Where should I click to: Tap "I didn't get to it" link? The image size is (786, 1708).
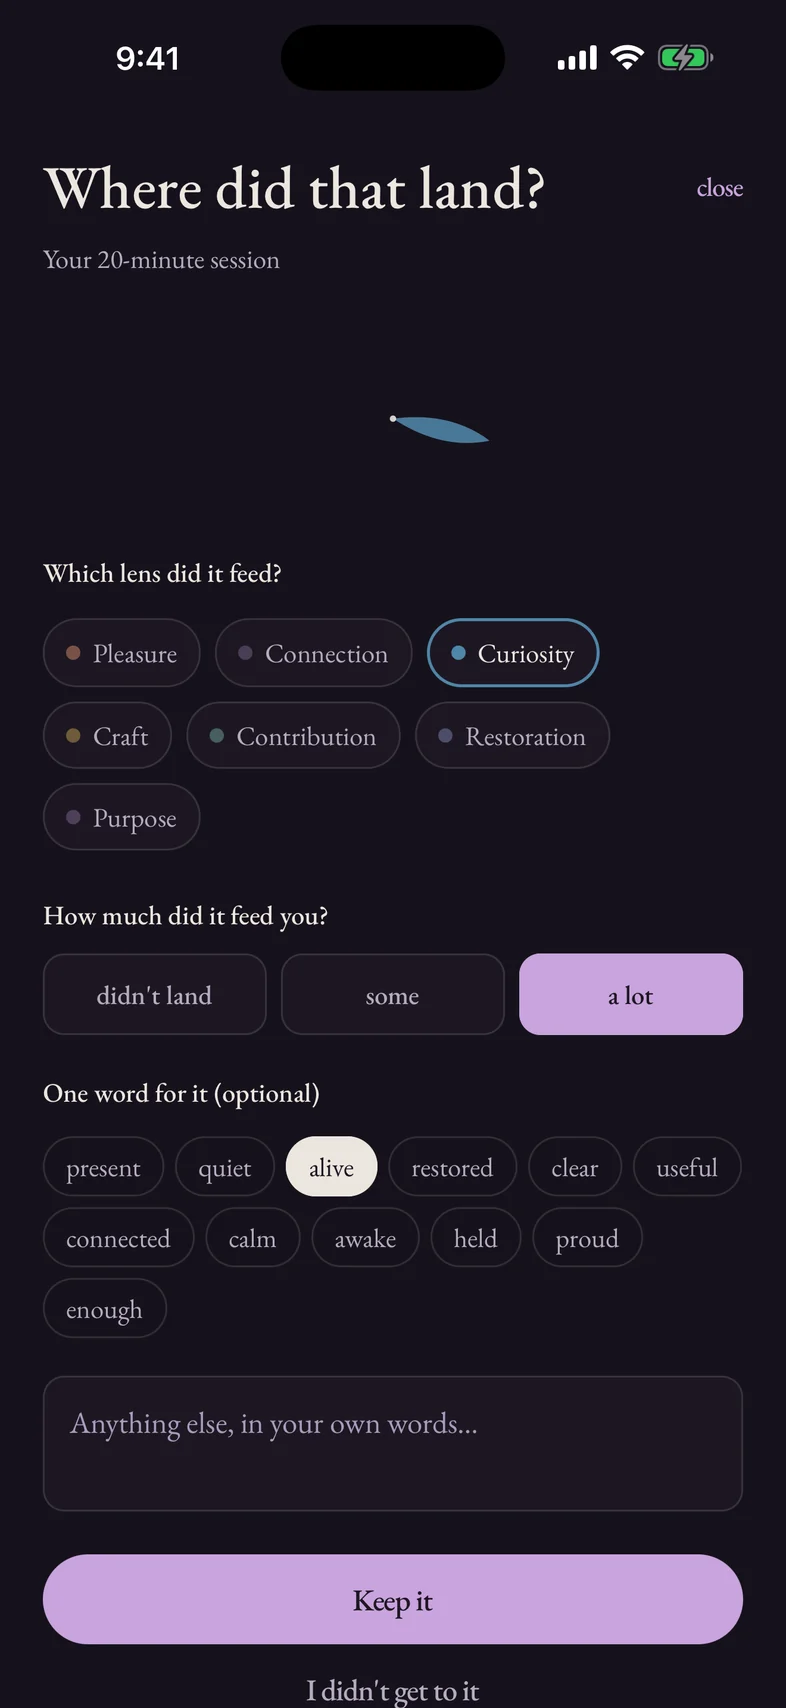(393, 1691)
